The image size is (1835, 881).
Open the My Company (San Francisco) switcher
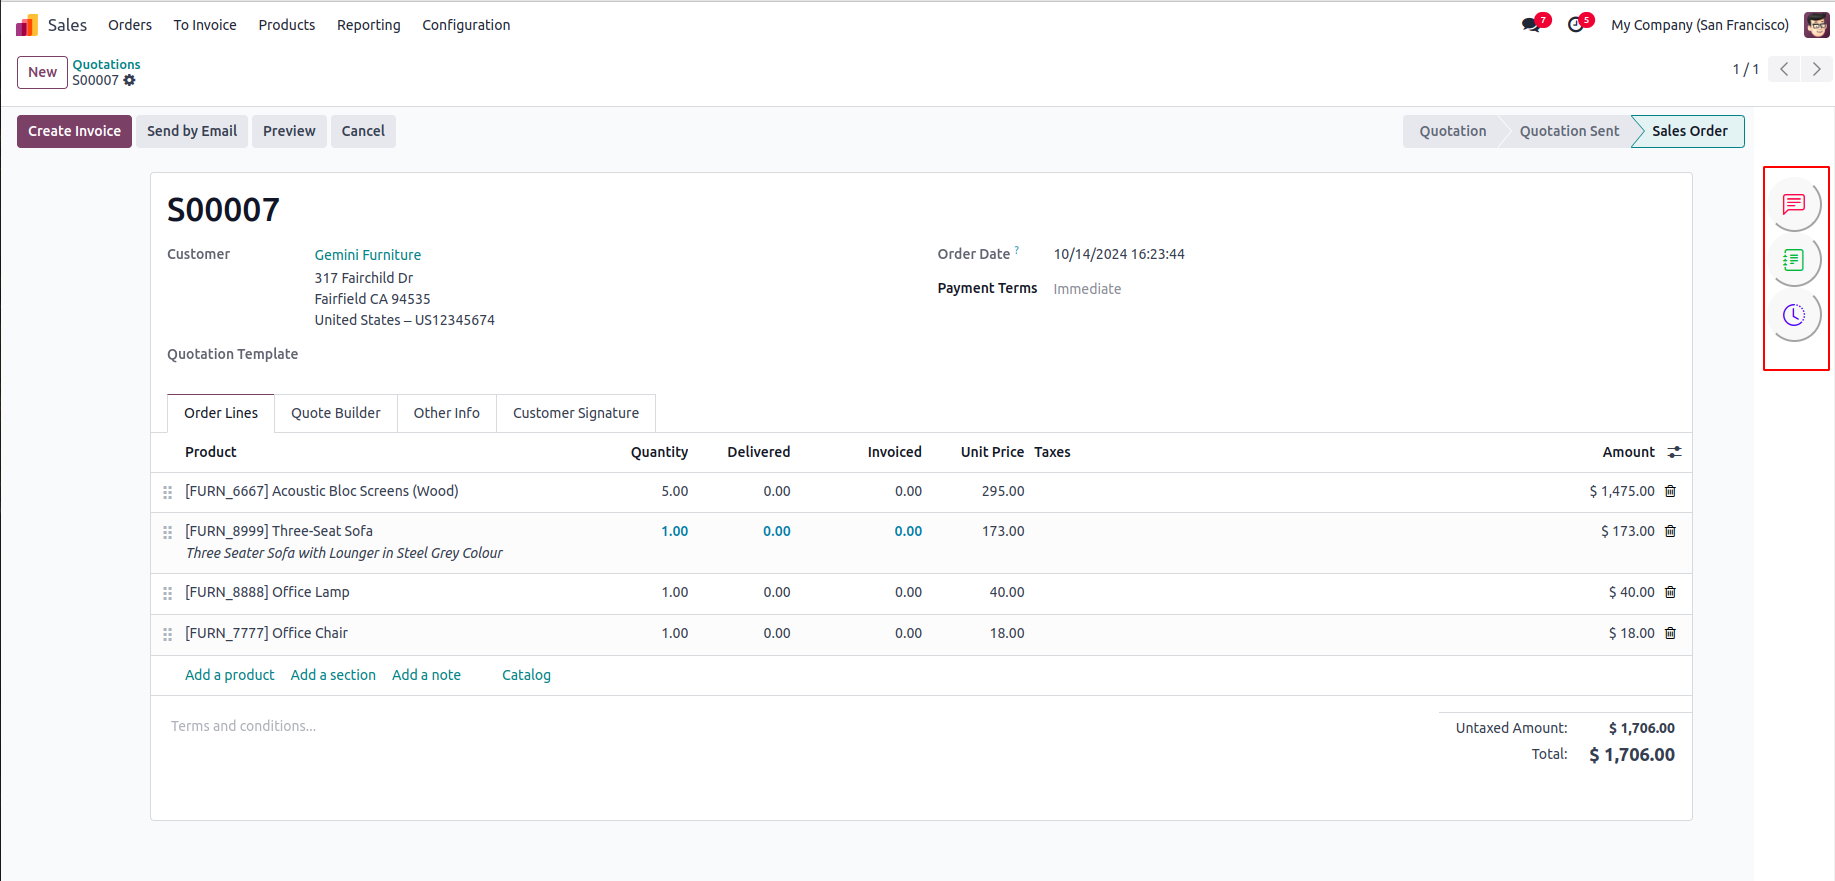coord(1699,25)
